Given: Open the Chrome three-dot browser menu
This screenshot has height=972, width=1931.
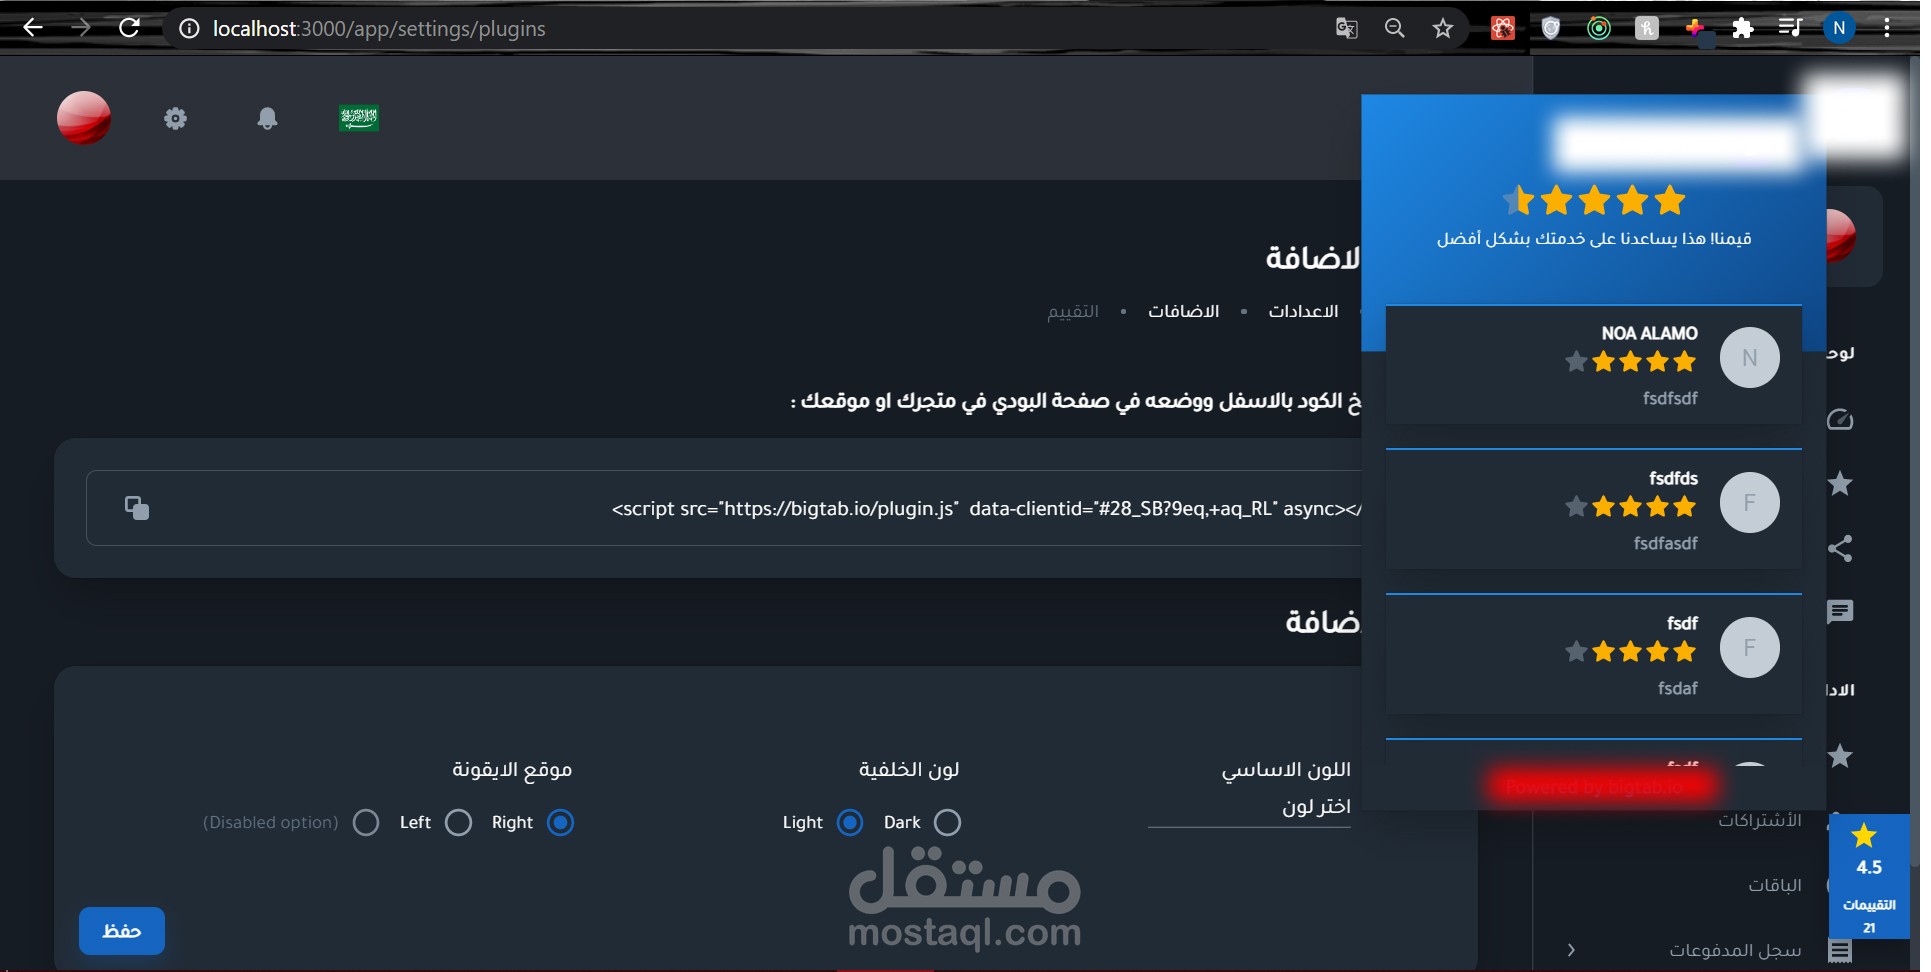Looking at the screenshot, I should click(x=1888, y=27).
